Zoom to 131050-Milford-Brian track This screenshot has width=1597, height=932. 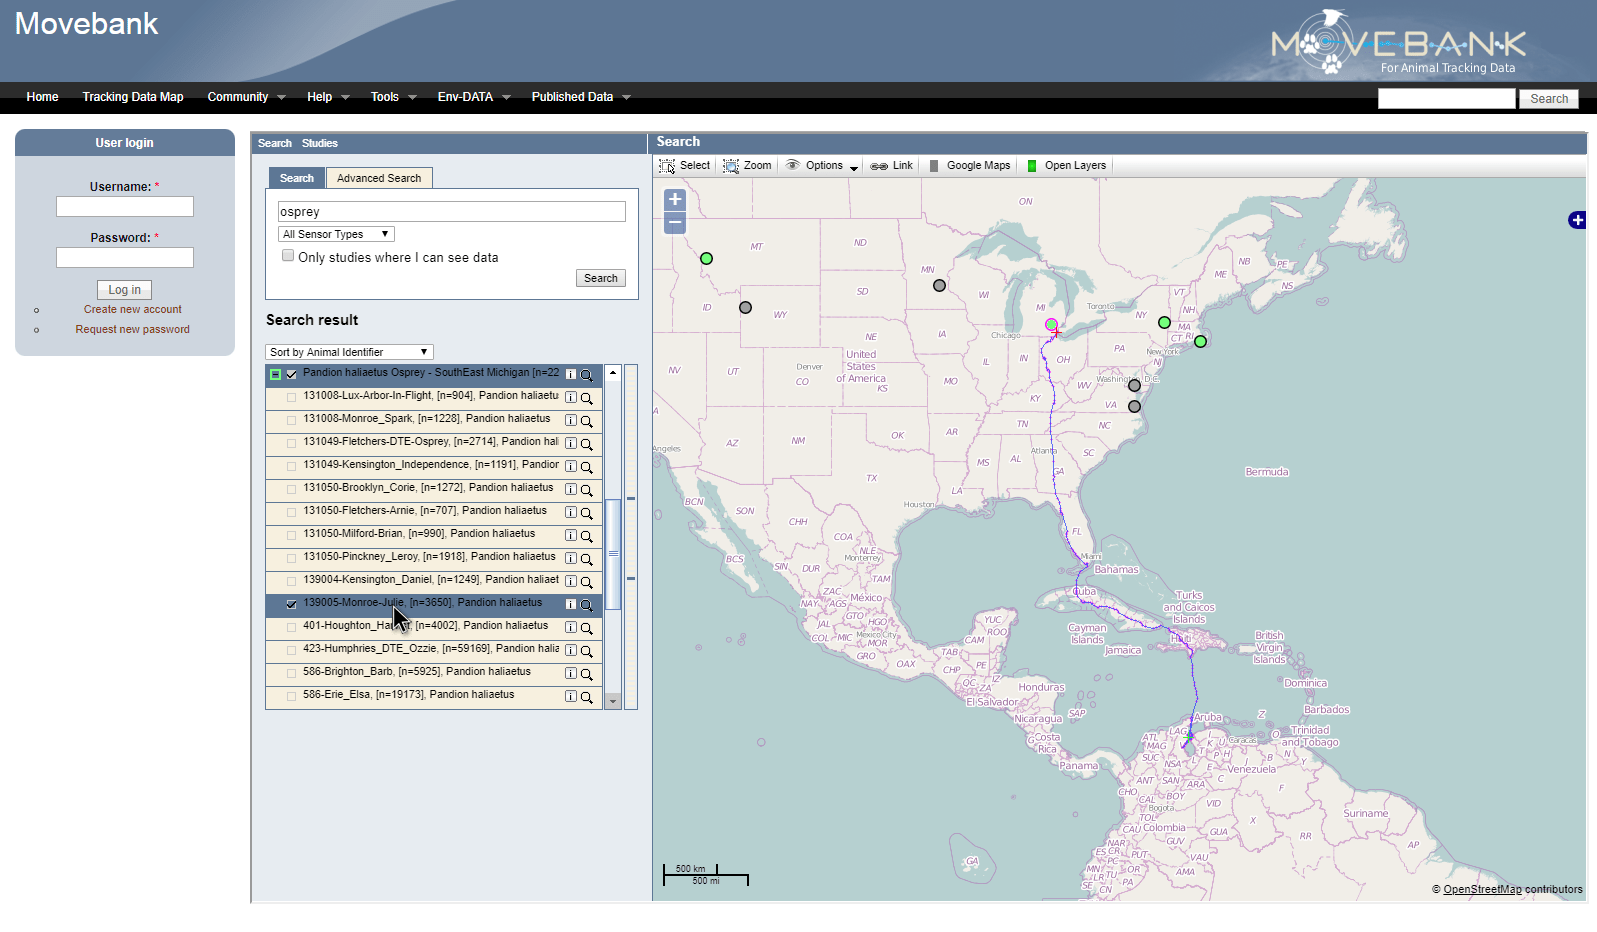(x=587, y=536)
